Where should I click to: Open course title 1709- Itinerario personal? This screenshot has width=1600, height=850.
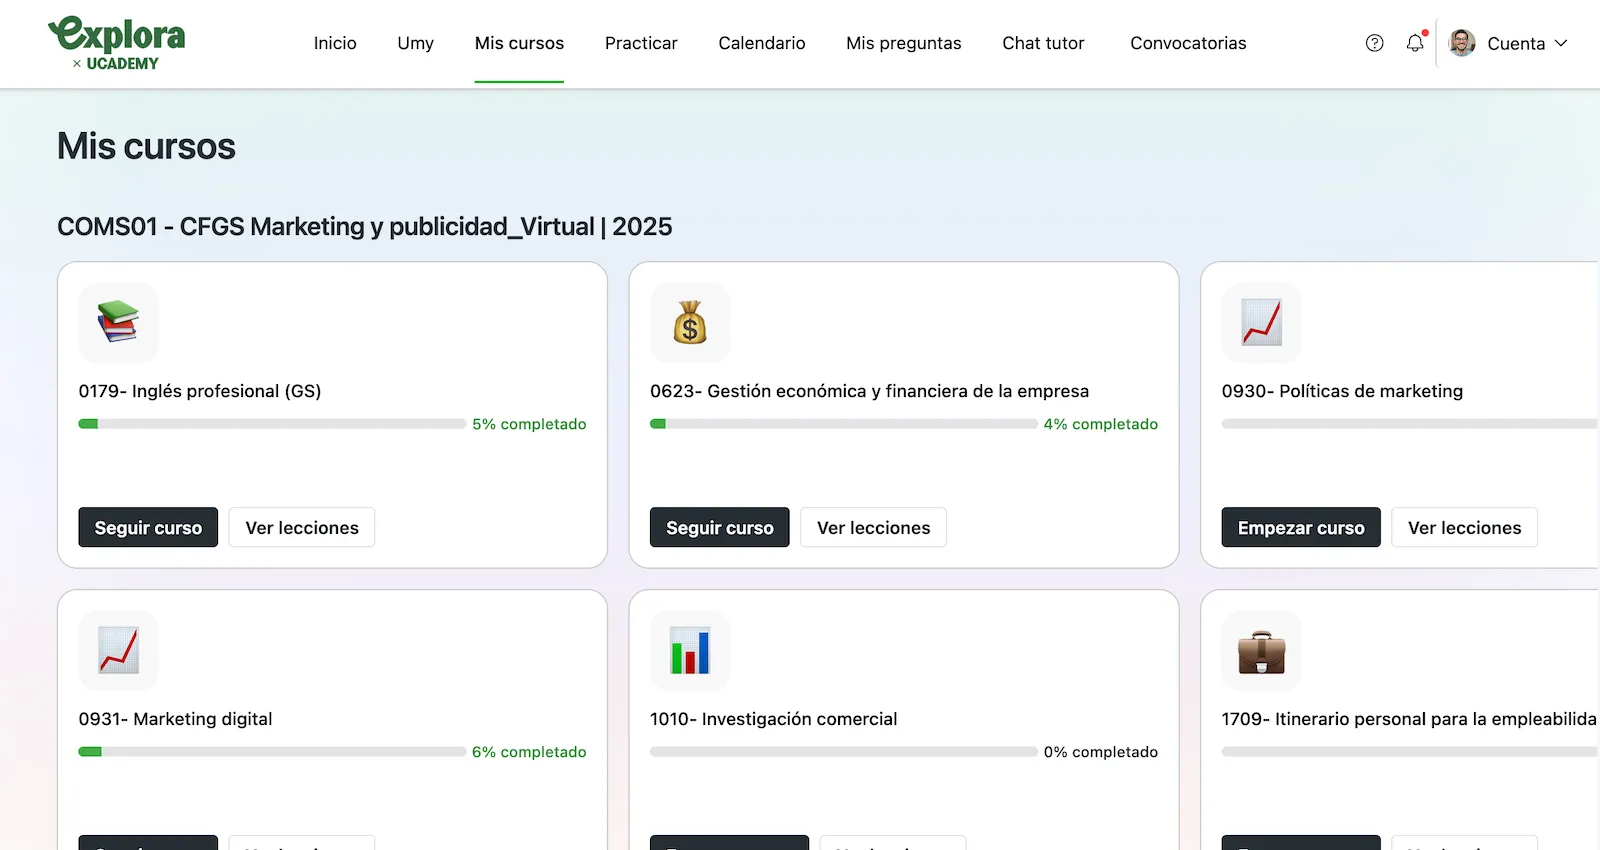tap(1409, 719)
